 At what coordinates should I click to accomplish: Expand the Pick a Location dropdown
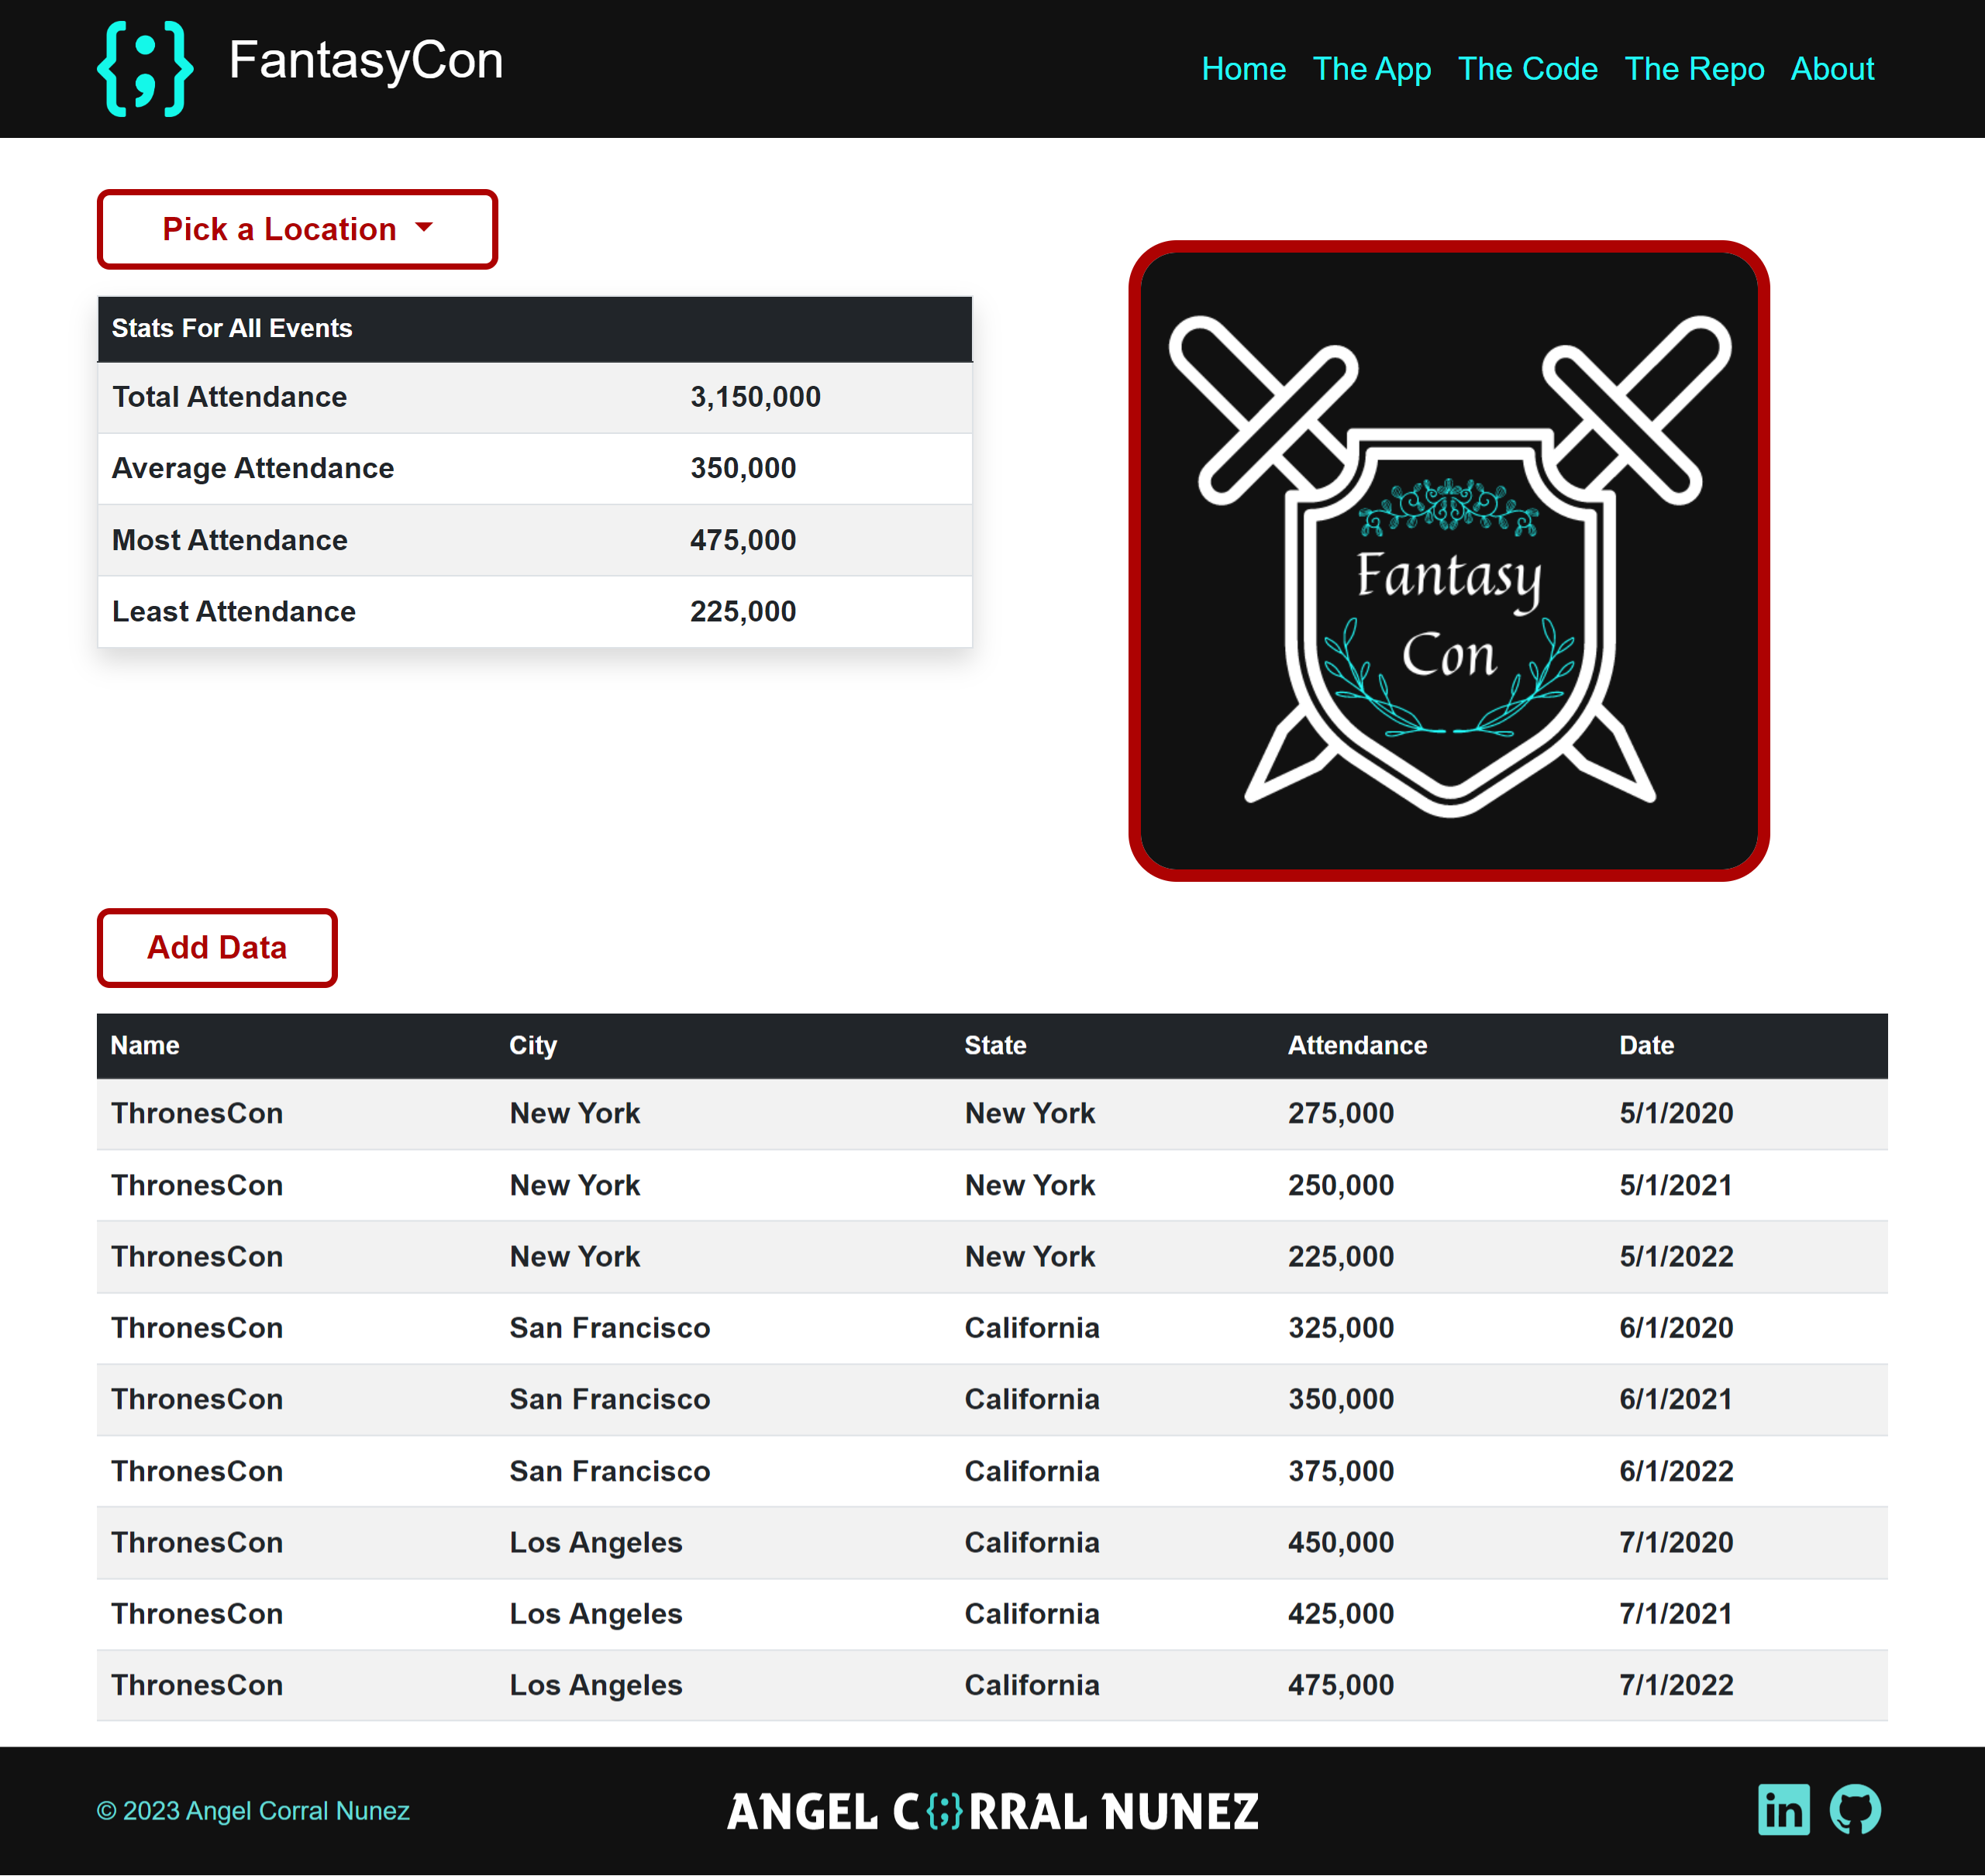296,229
